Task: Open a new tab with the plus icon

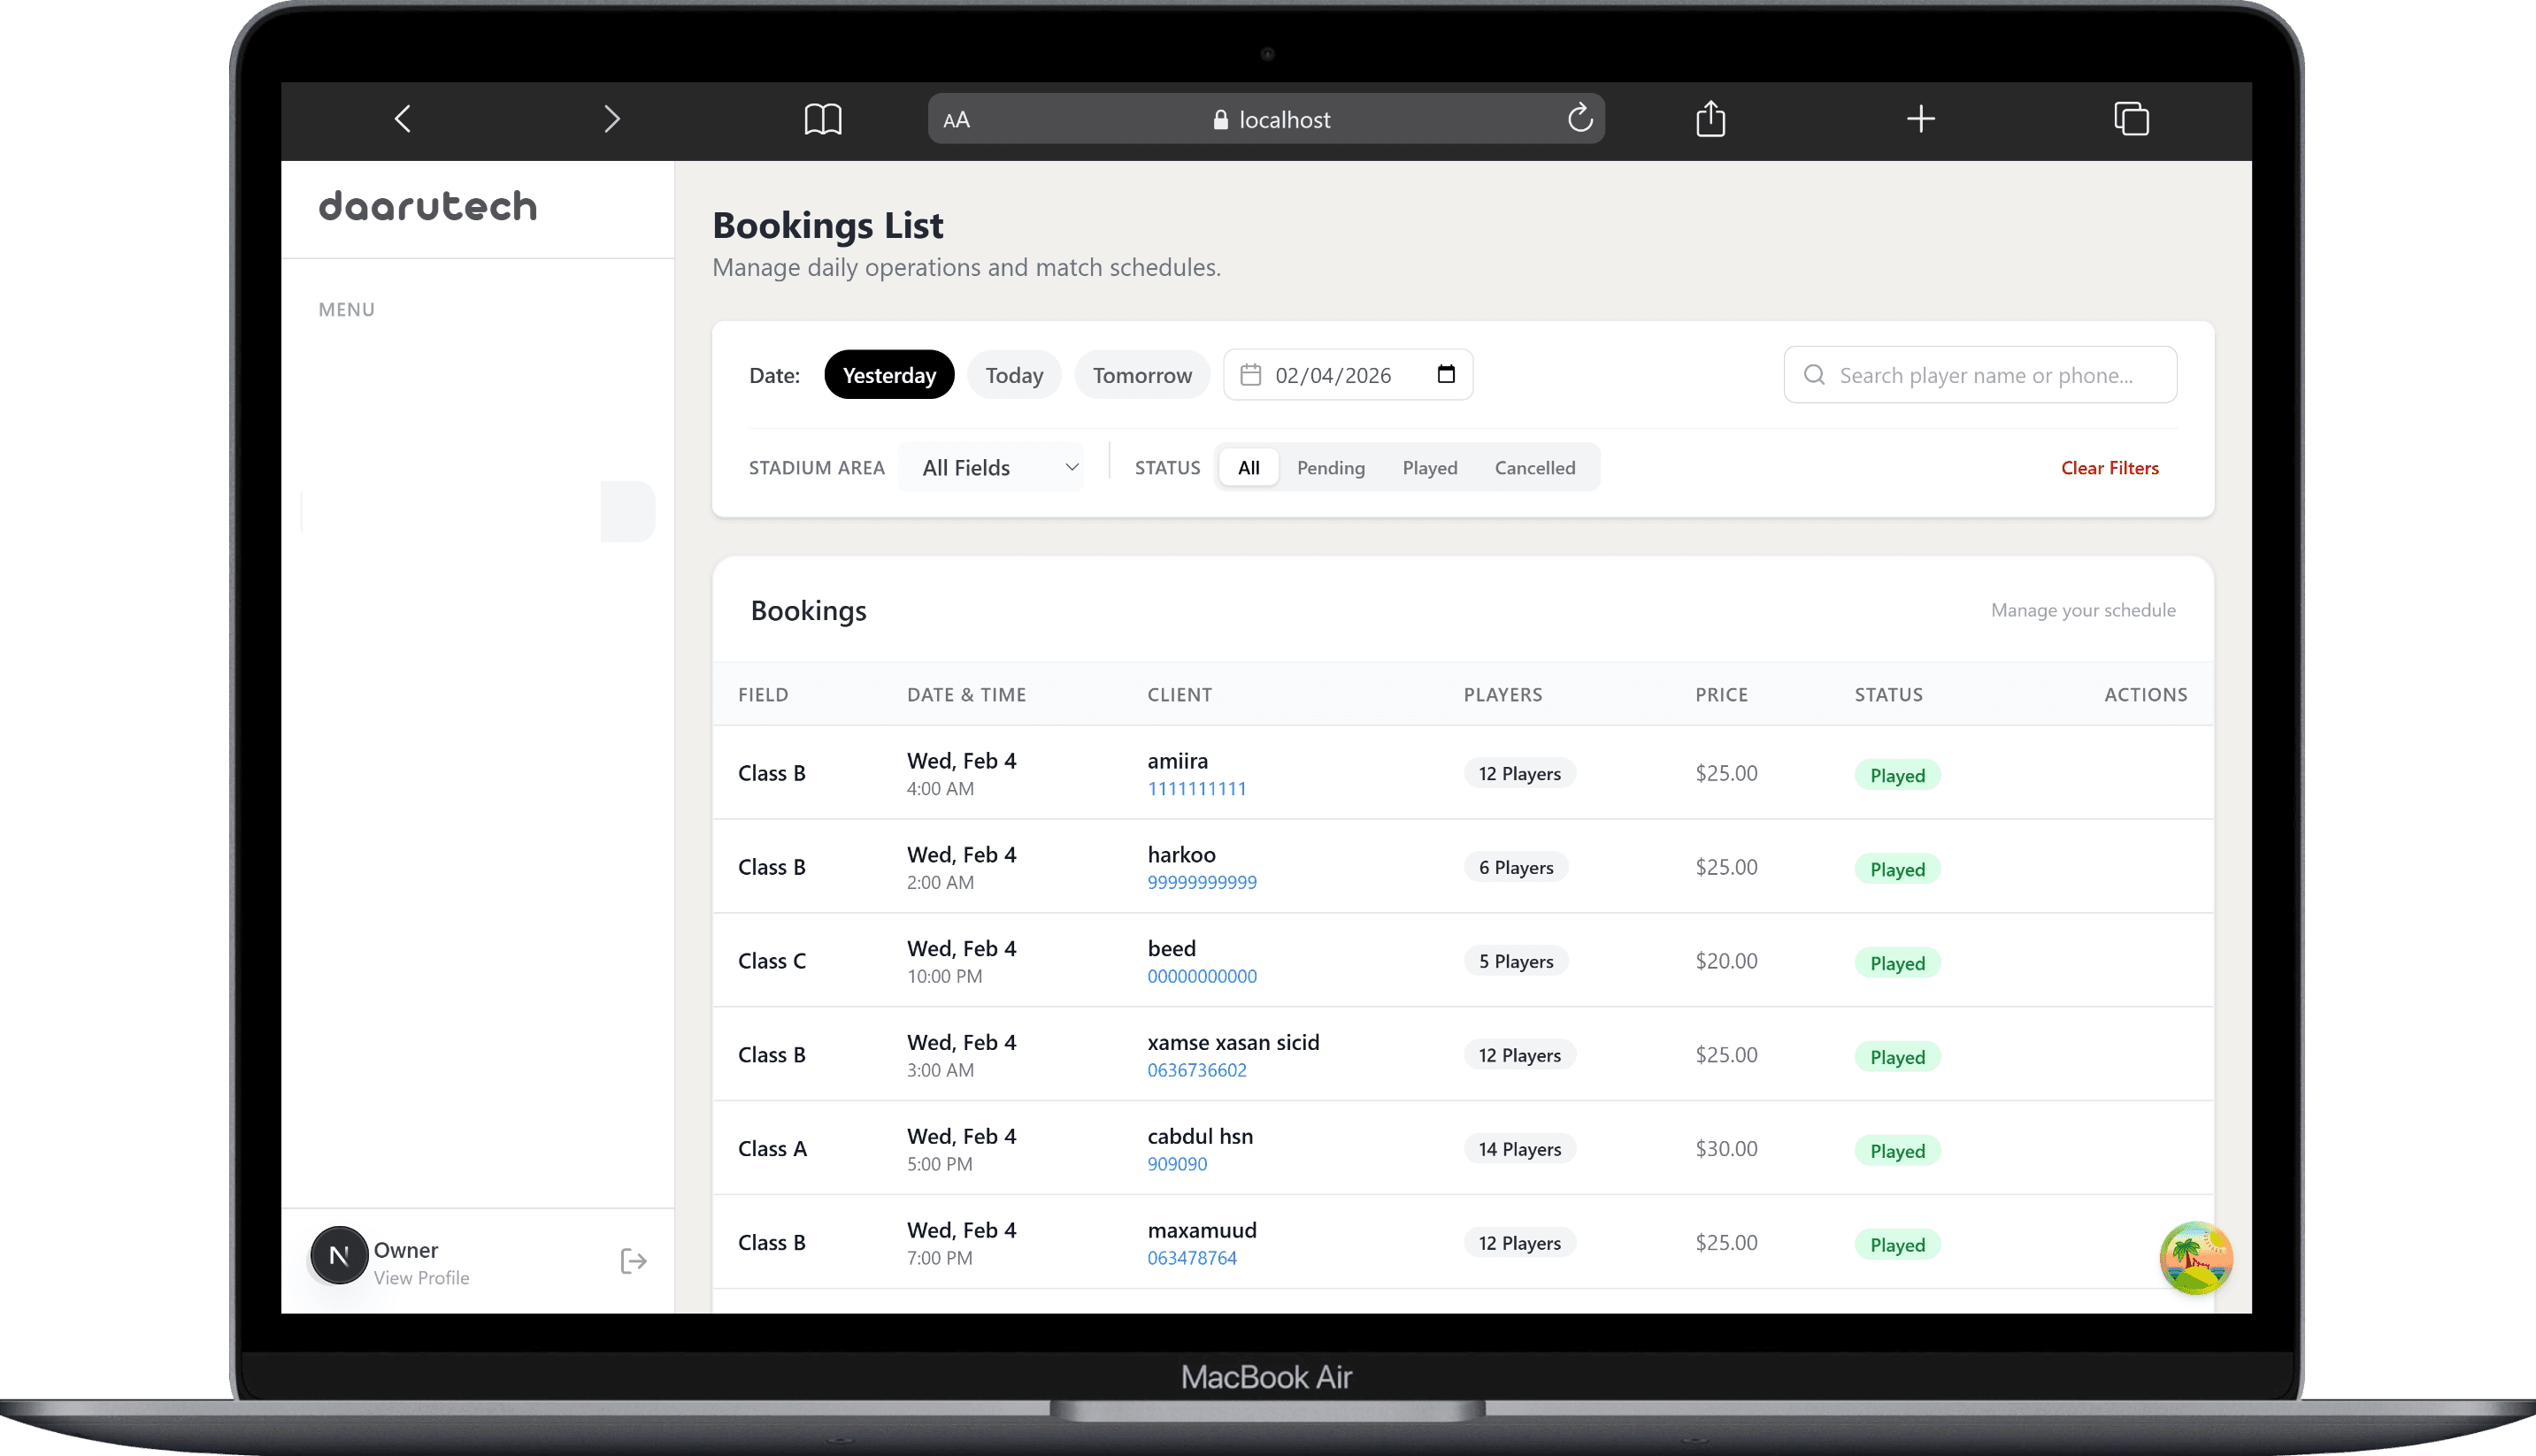Action: tap(1920, 118)
